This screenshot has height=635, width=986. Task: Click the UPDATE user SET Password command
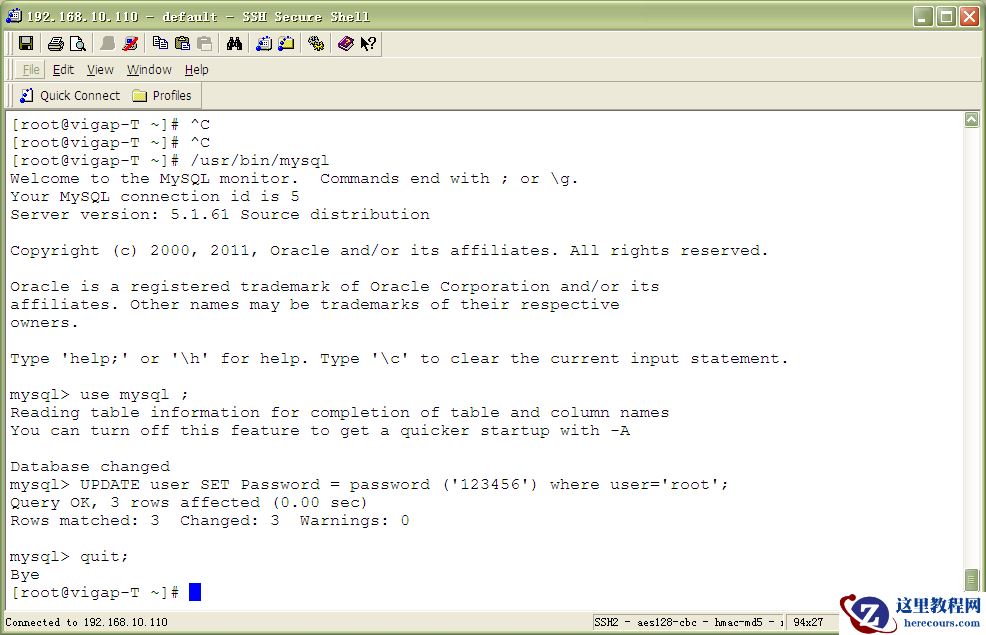pyautogui.click(x=369, y=485)
